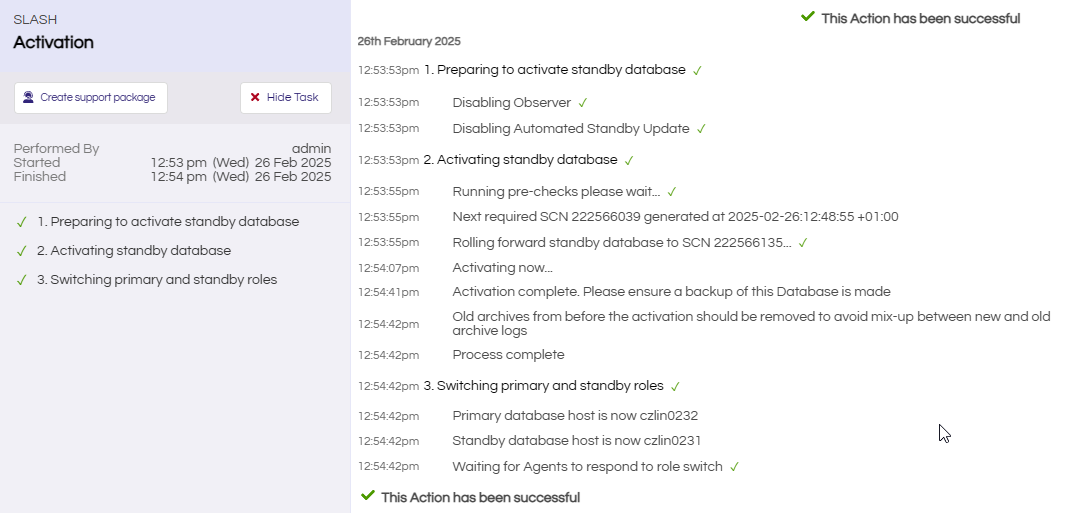Click checkmark beside Waiting for Agents to respond
1067x513 pixels.
click(x=734, y=467)
